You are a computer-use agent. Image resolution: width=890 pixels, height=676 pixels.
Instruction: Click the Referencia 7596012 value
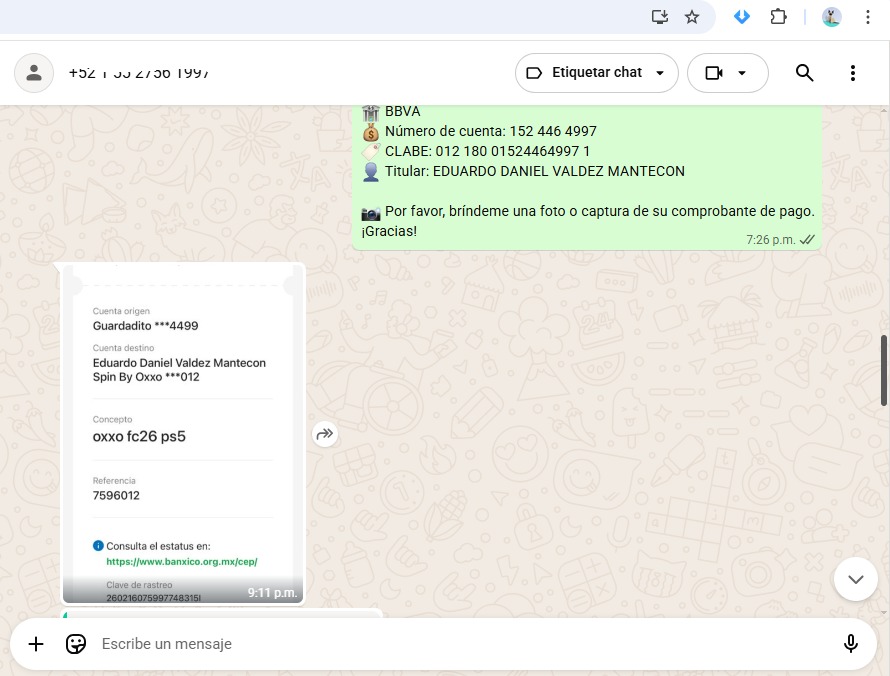point(116,495)
